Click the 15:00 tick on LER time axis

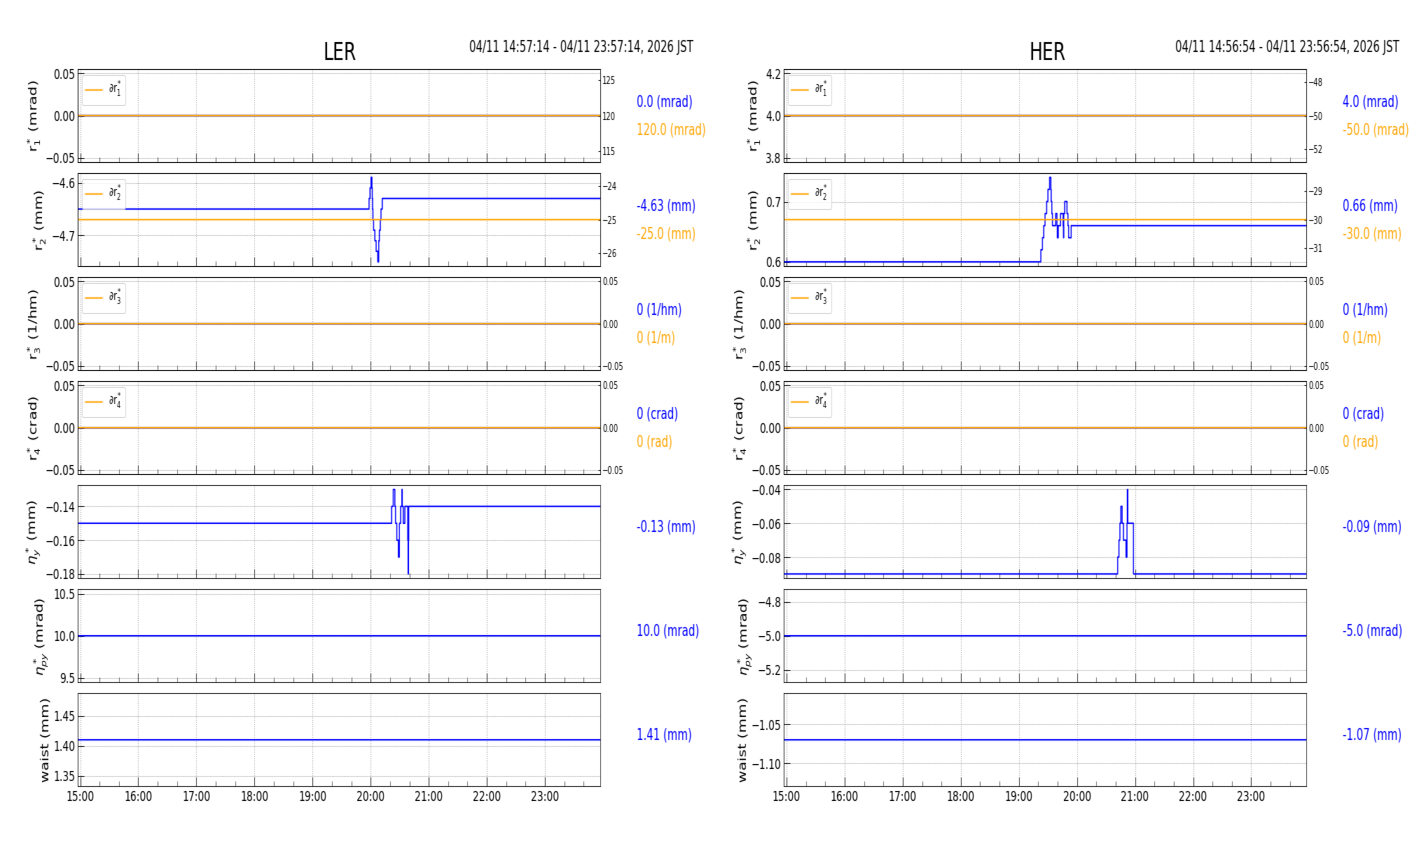pyautogui.click(x=80, y=797)
